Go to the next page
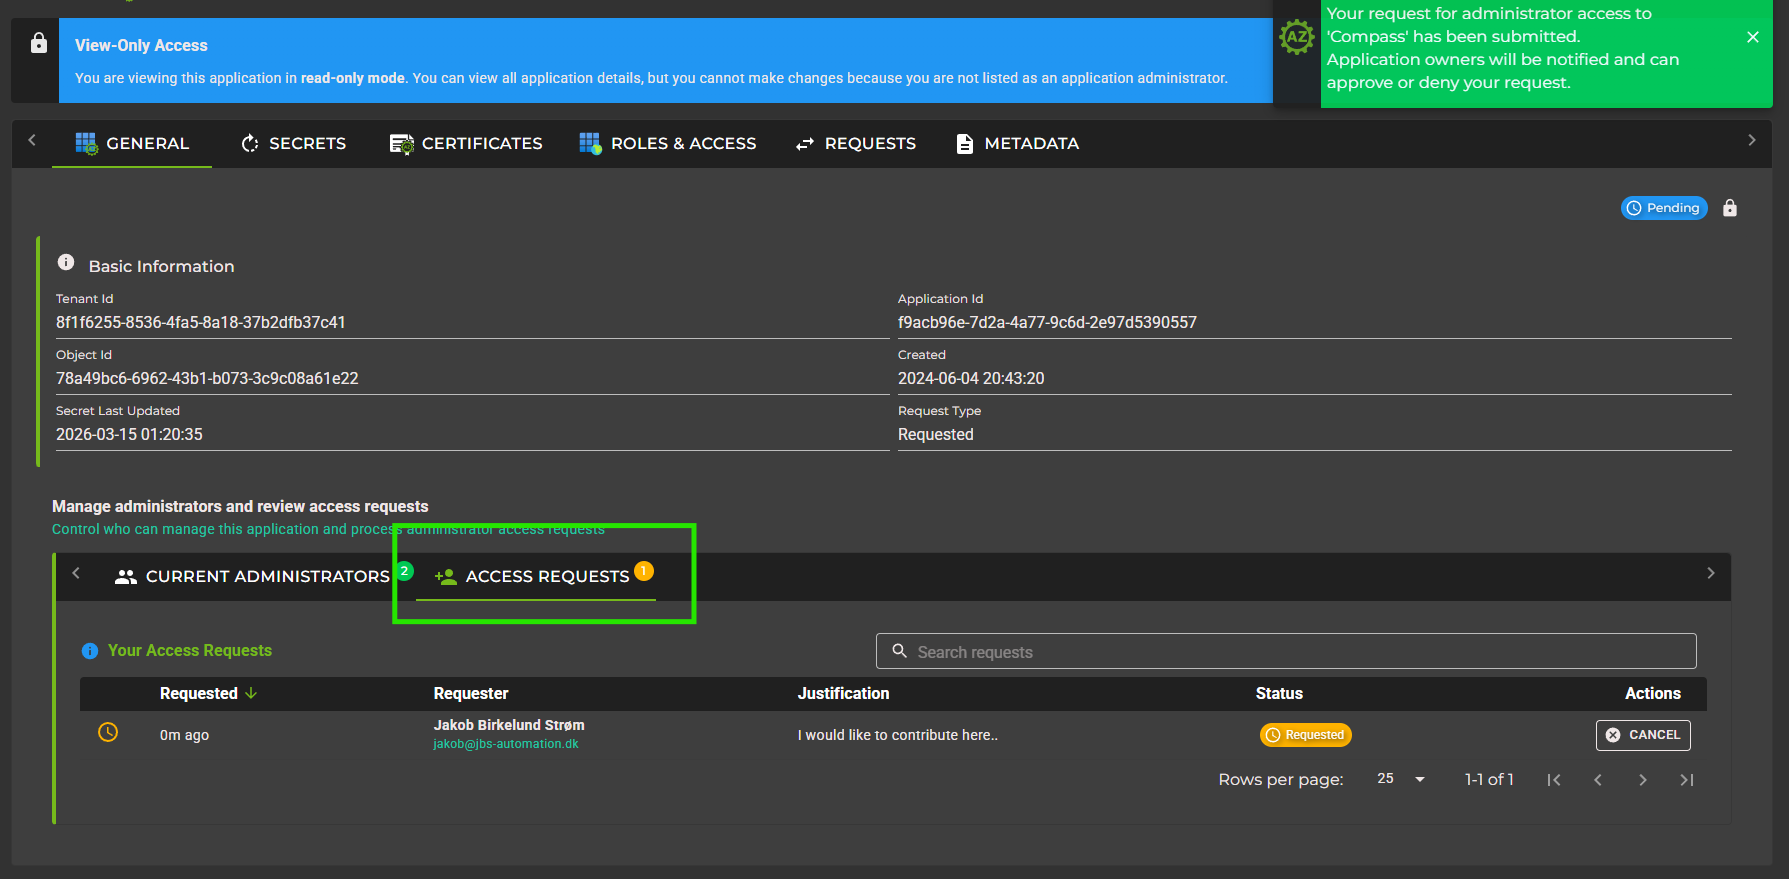Image resolution: width=1789 pixels, height=879 pixels. (x=1642, y=780)
